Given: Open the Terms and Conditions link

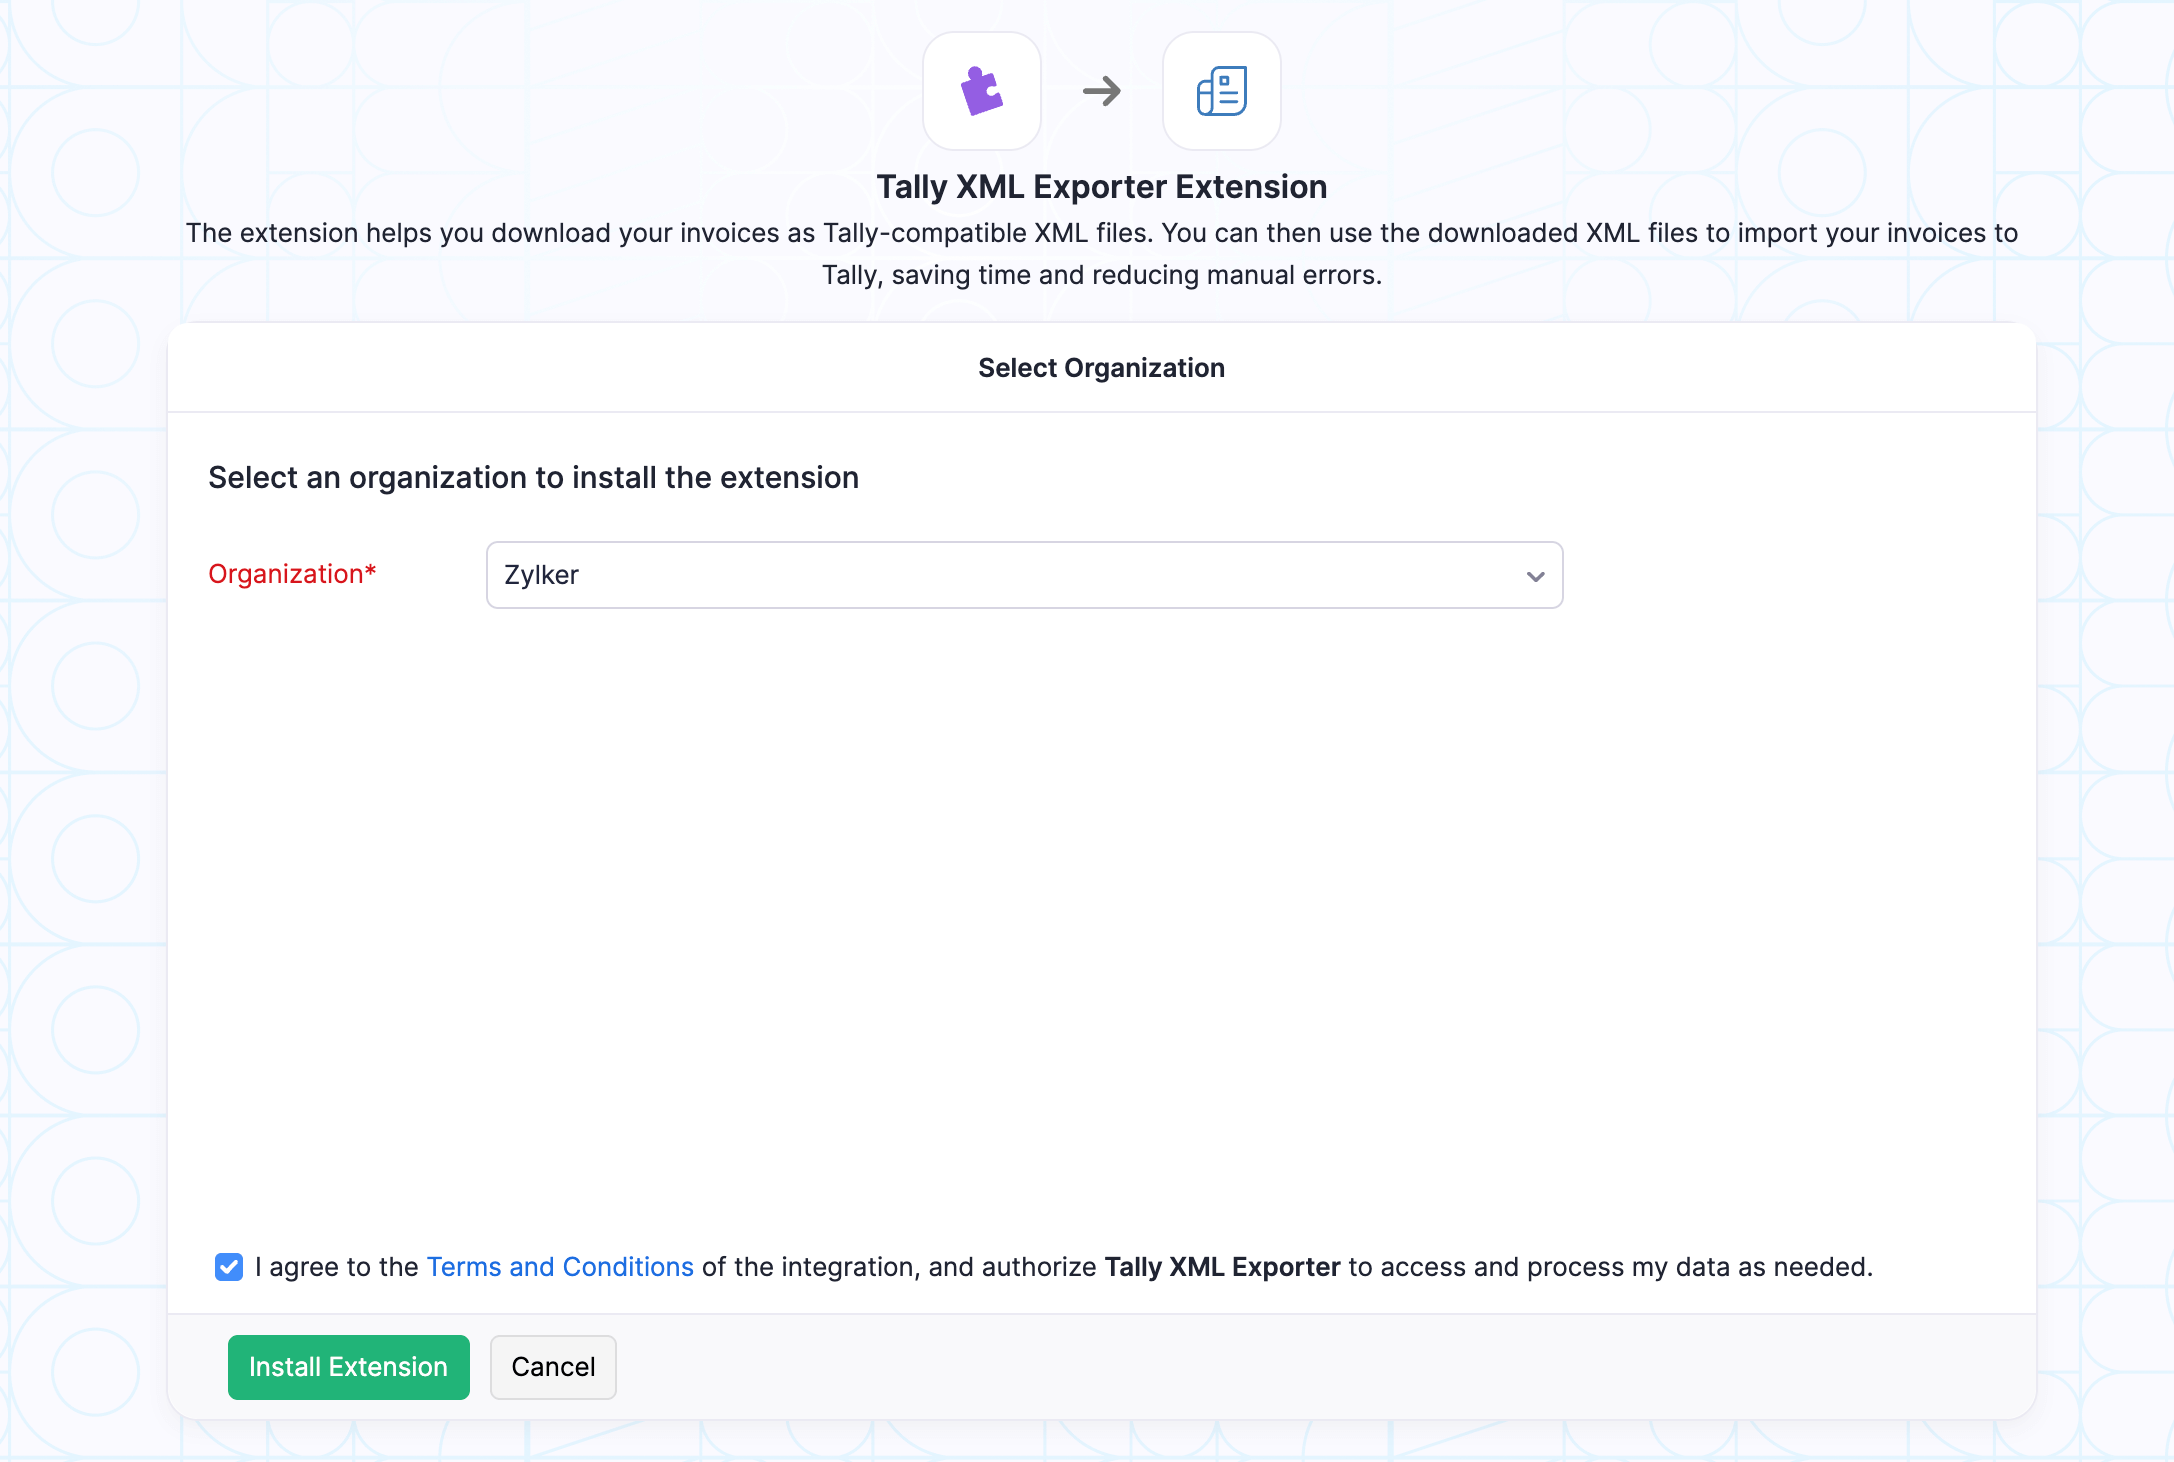Looking at the screenshot, I should (559, 1267).
